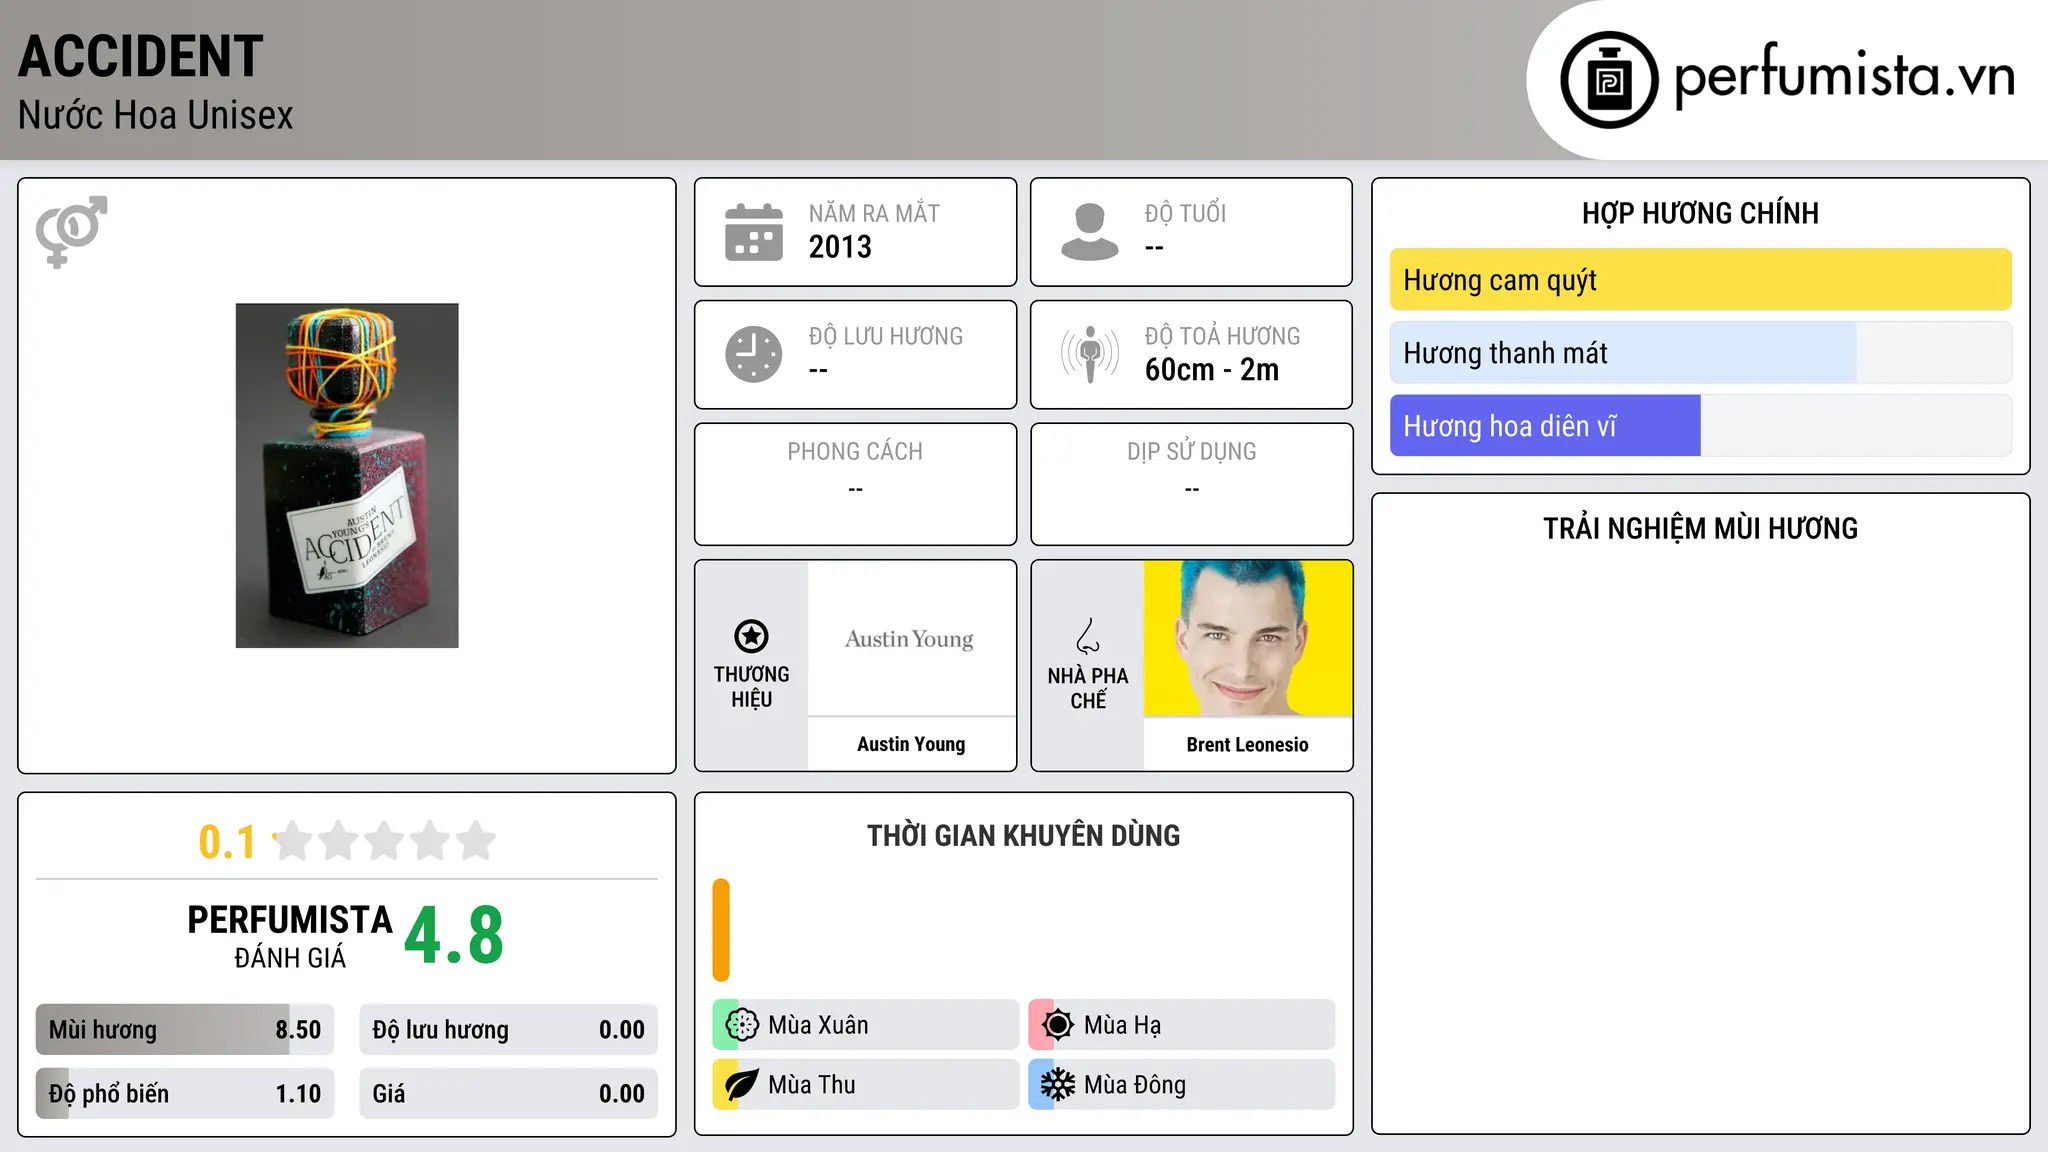The height and width of the screenshot is (1152, 2048).
Task: Click the person icon beside Độ tuổi
Action: pyautogui.click(x=1090, y=232)
